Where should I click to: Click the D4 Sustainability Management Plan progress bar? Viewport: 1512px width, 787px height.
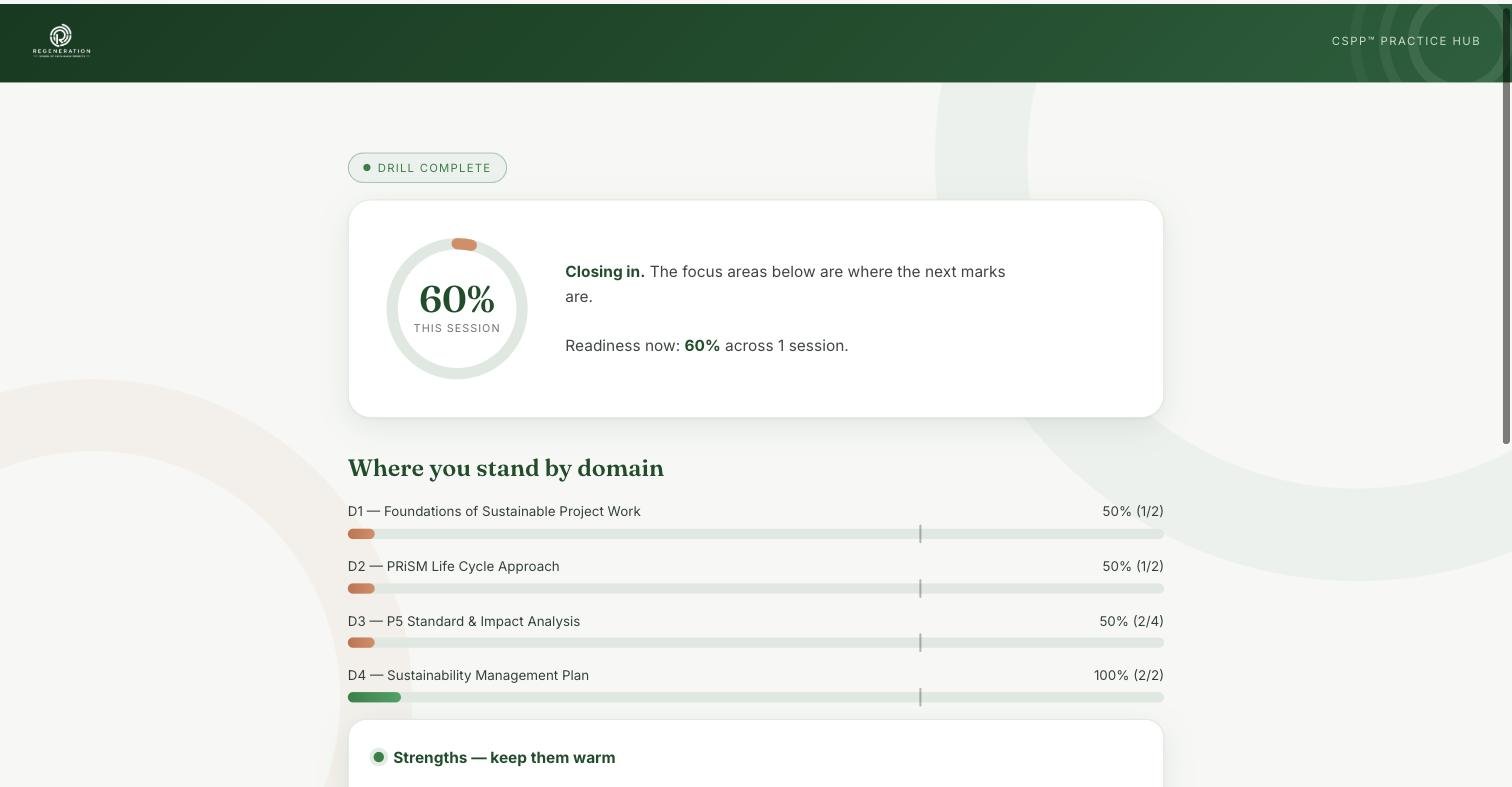pyautogui.click(x=756, y=697)
